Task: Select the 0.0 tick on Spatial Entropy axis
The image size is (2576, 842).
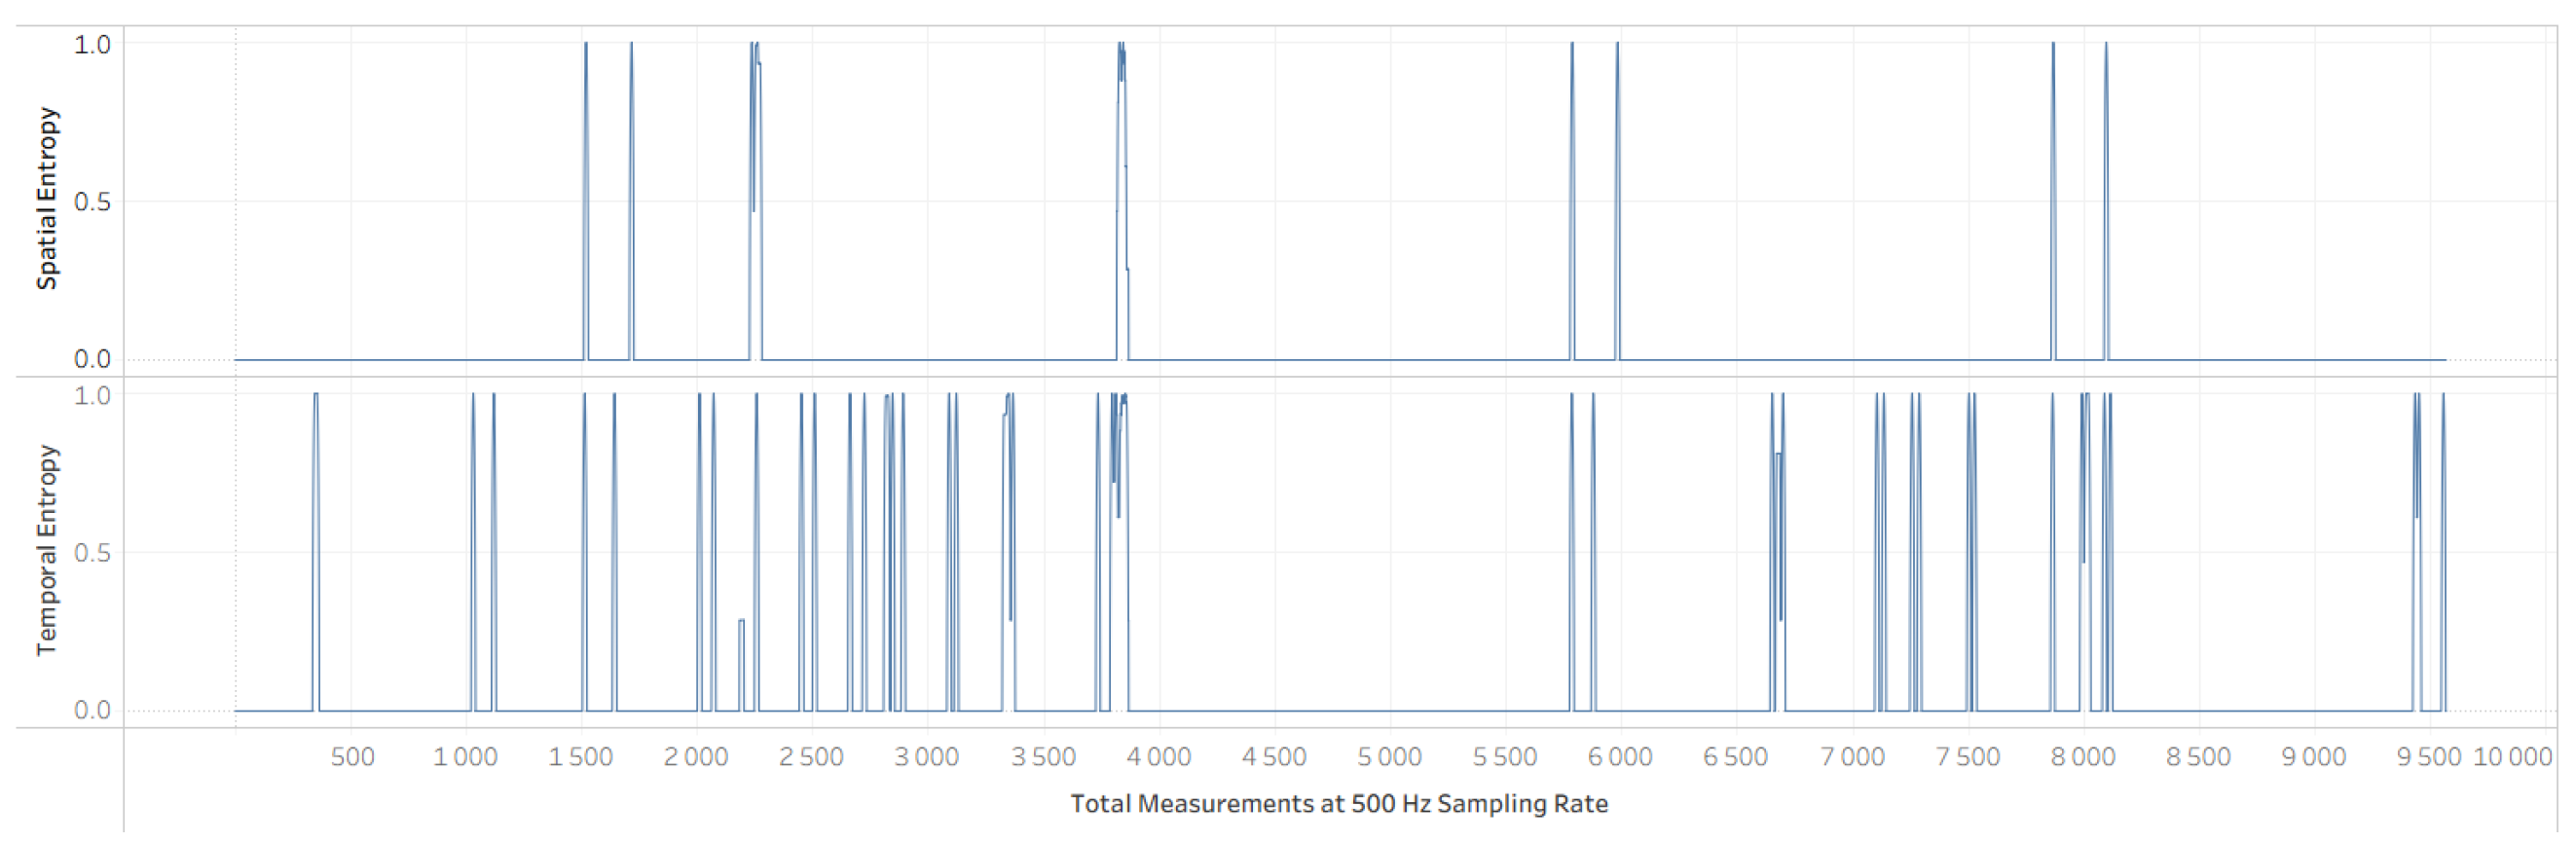Action: point(92,359)
